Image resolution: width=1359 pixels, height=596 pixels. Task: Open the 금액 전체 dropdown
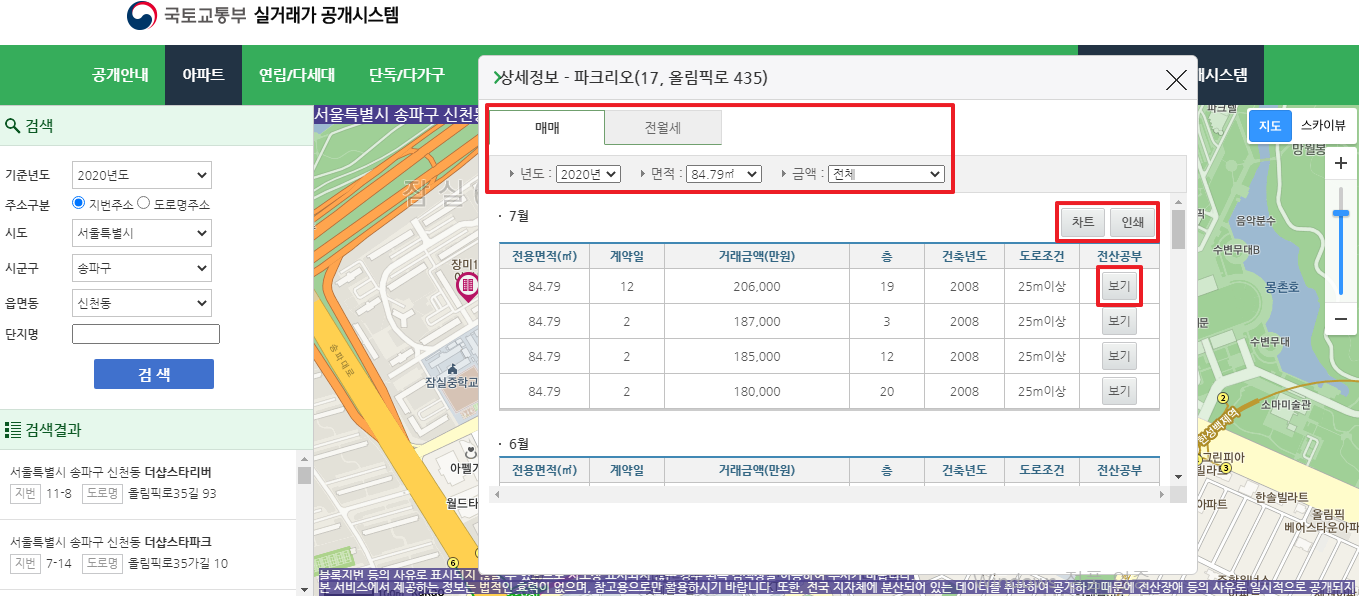coord(886,174)
